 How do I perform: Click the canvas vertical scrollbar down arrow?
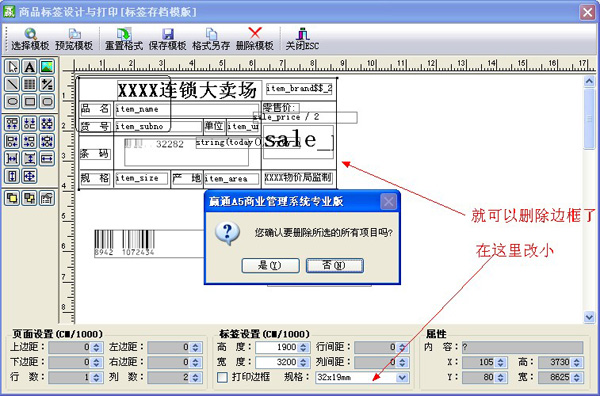(589, 317)
